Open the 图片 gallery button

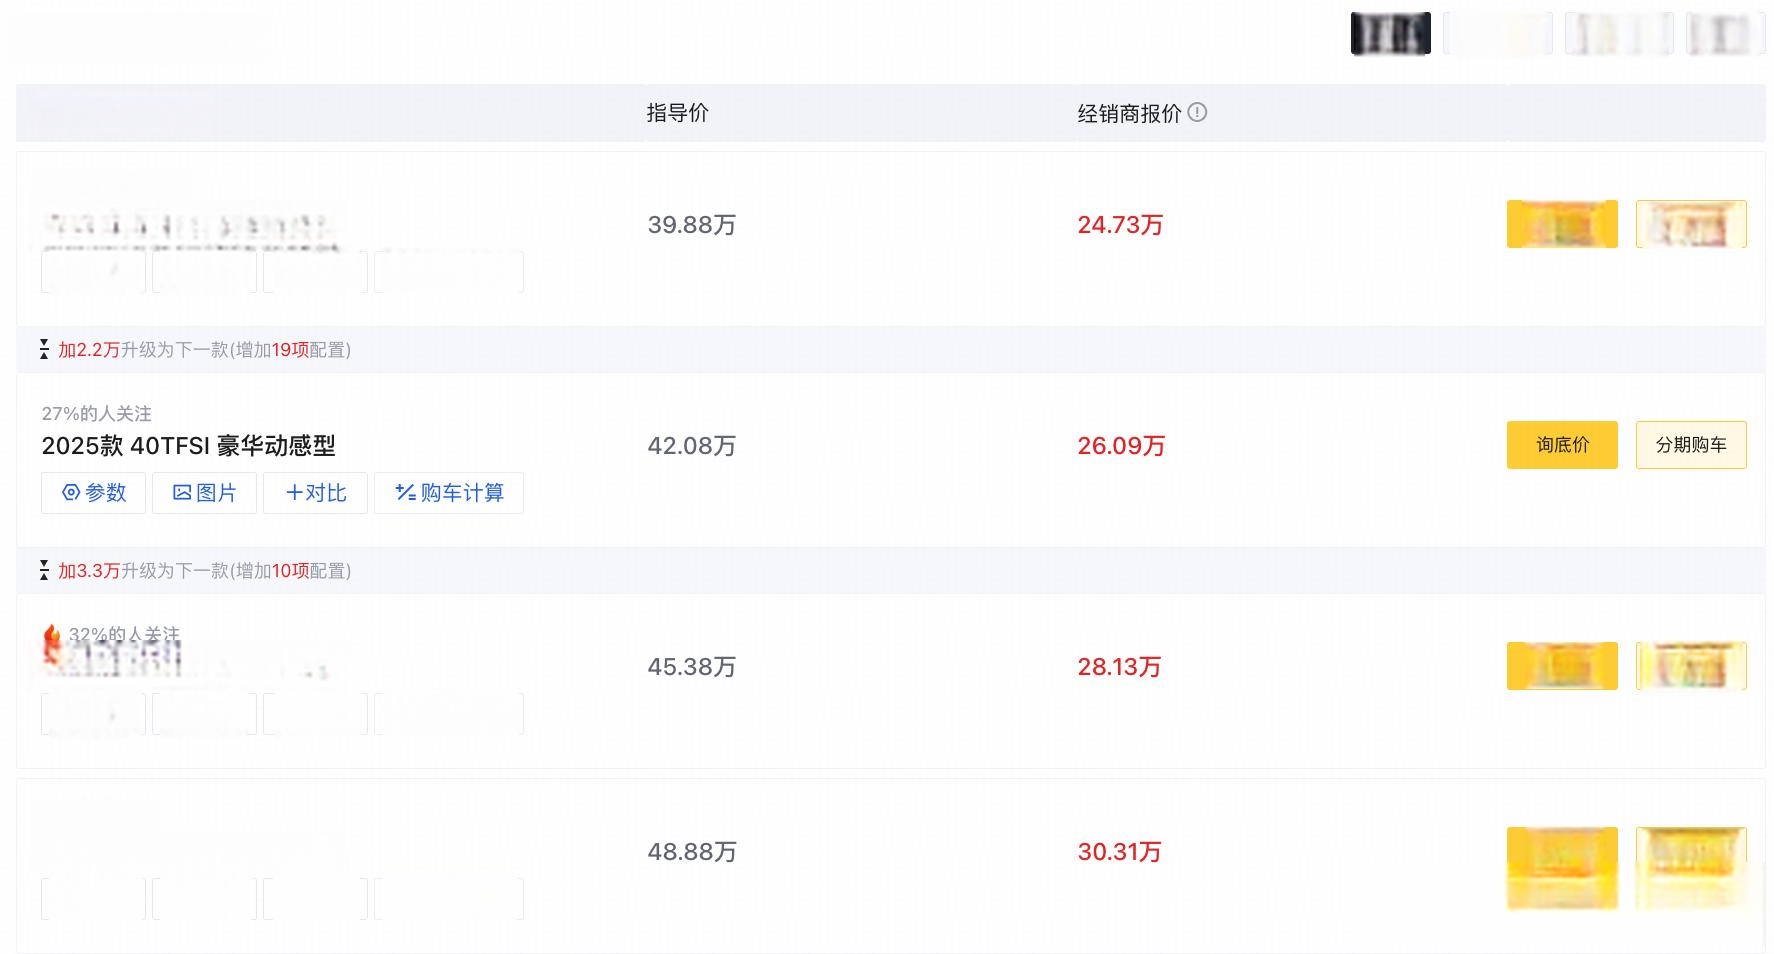click(x=204, y=493)
